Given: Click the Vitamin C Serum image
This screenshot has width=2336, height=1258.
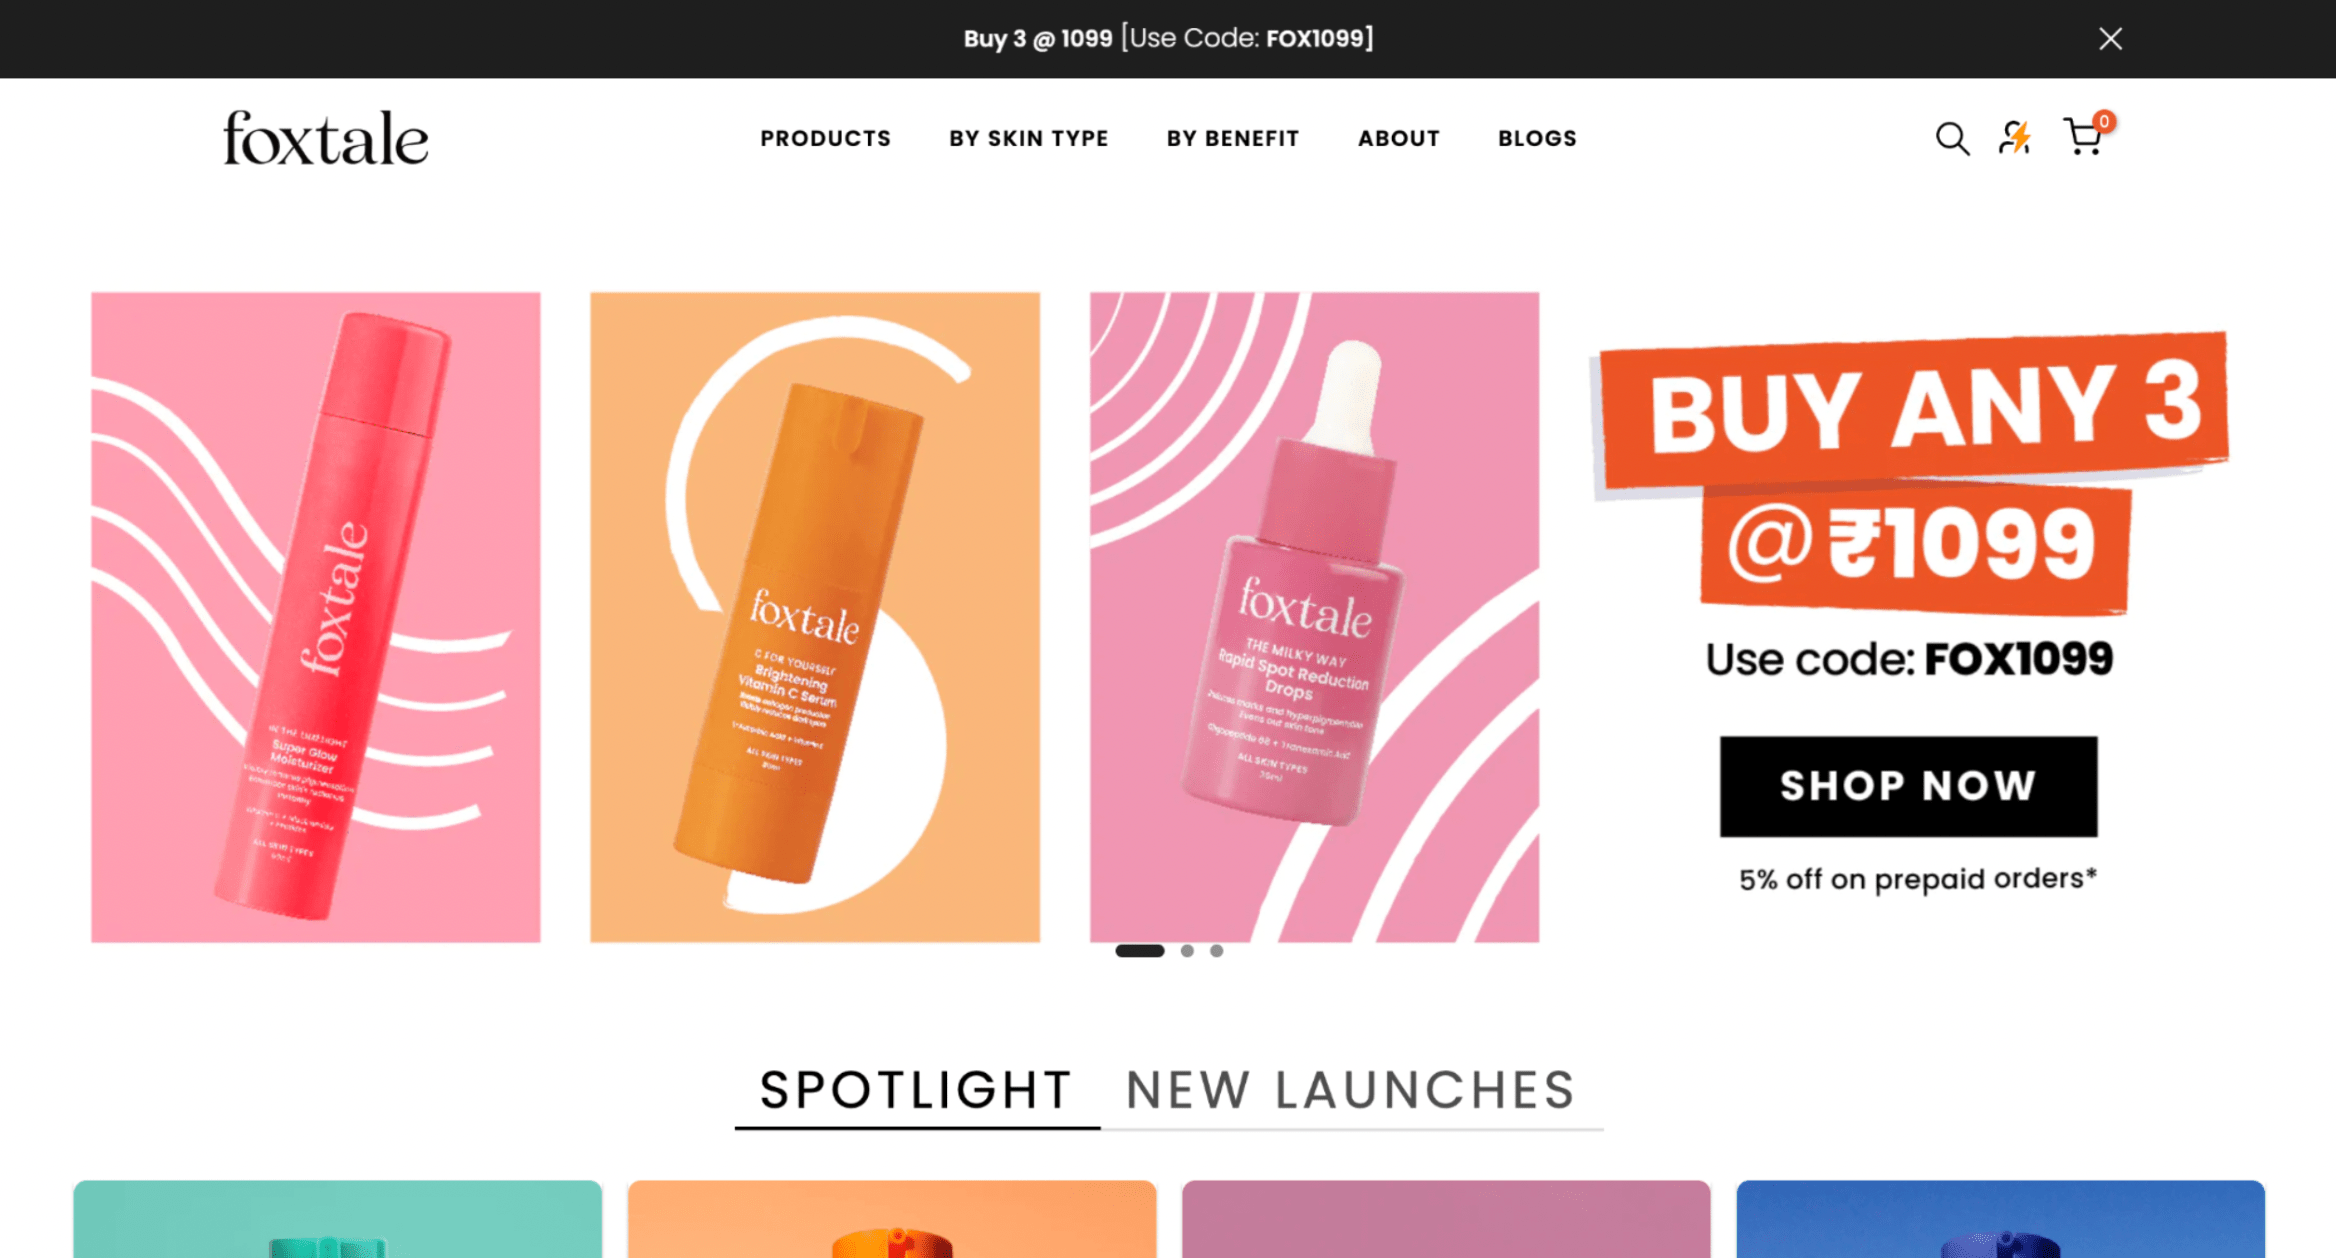Looking at the screenshot, I should coord(815,617).
